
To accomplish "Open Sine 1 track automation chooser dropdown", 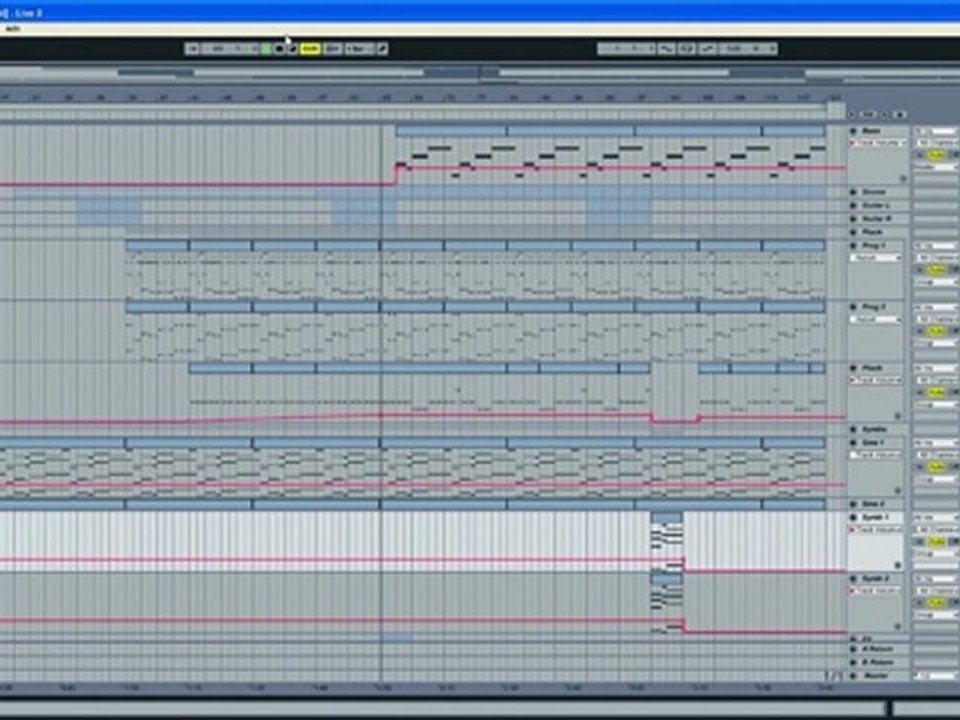I will (876, 455).
